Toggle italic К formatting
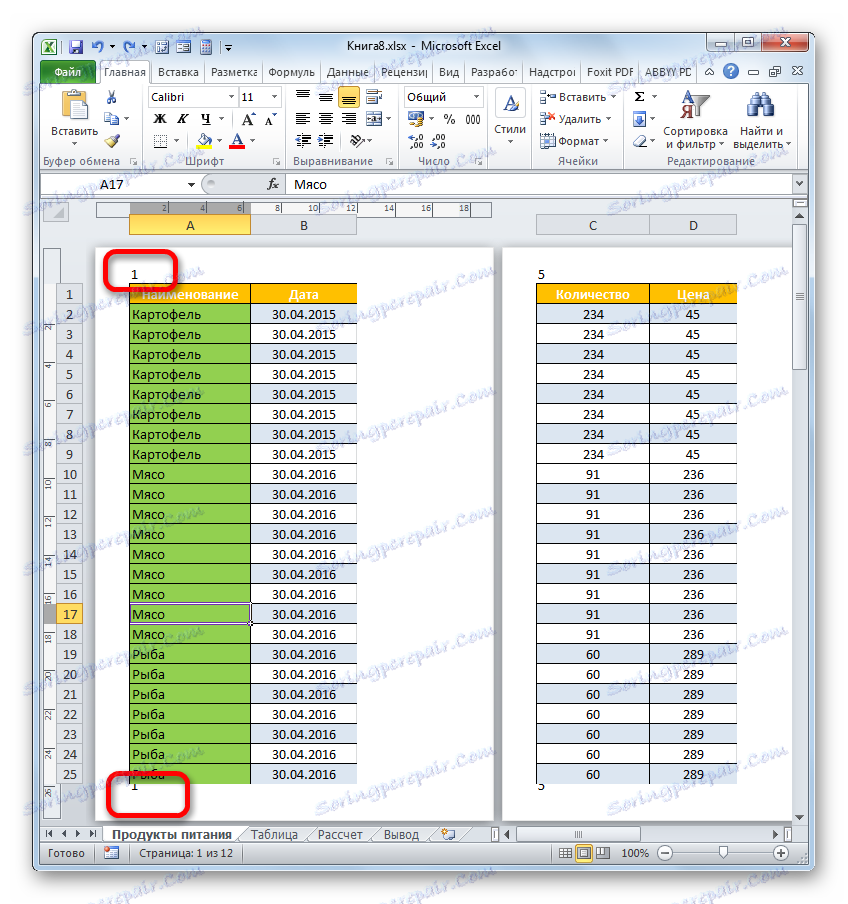Viewport: 848px width, 904px height. point(183,119)
